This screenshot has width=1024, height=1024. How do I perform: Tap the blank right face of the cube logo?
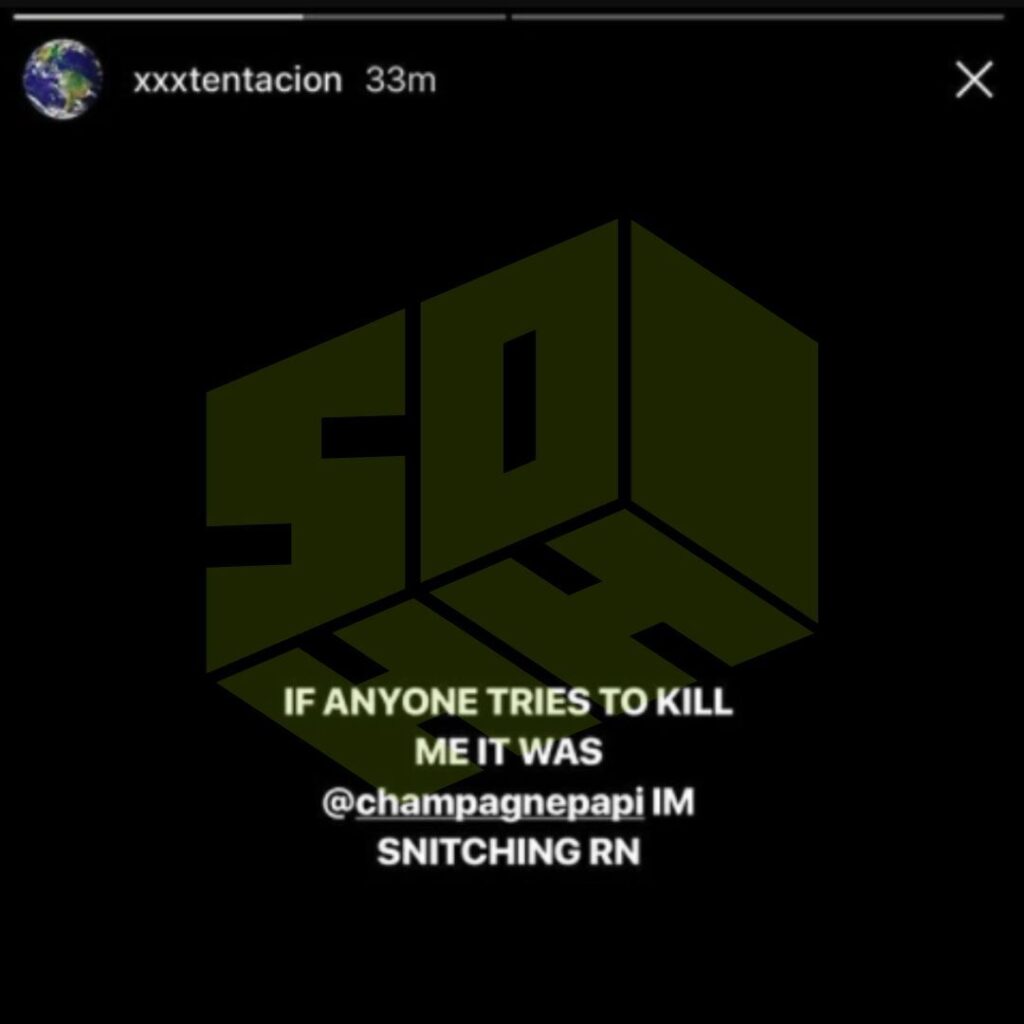click(724, 421)
